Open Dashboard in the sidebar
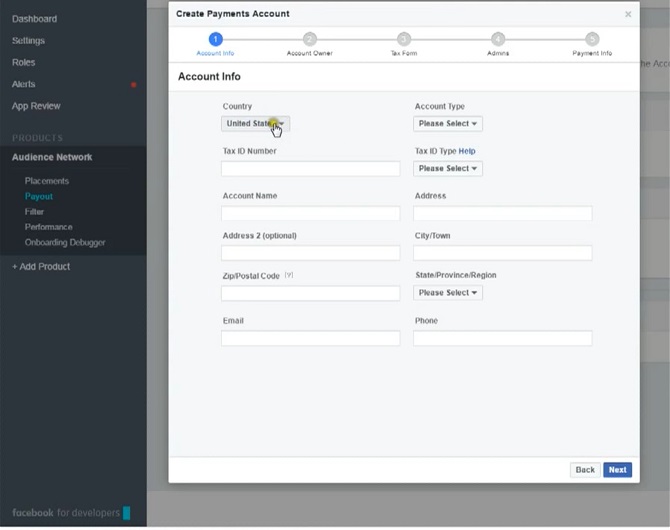 tap(35, 19)
